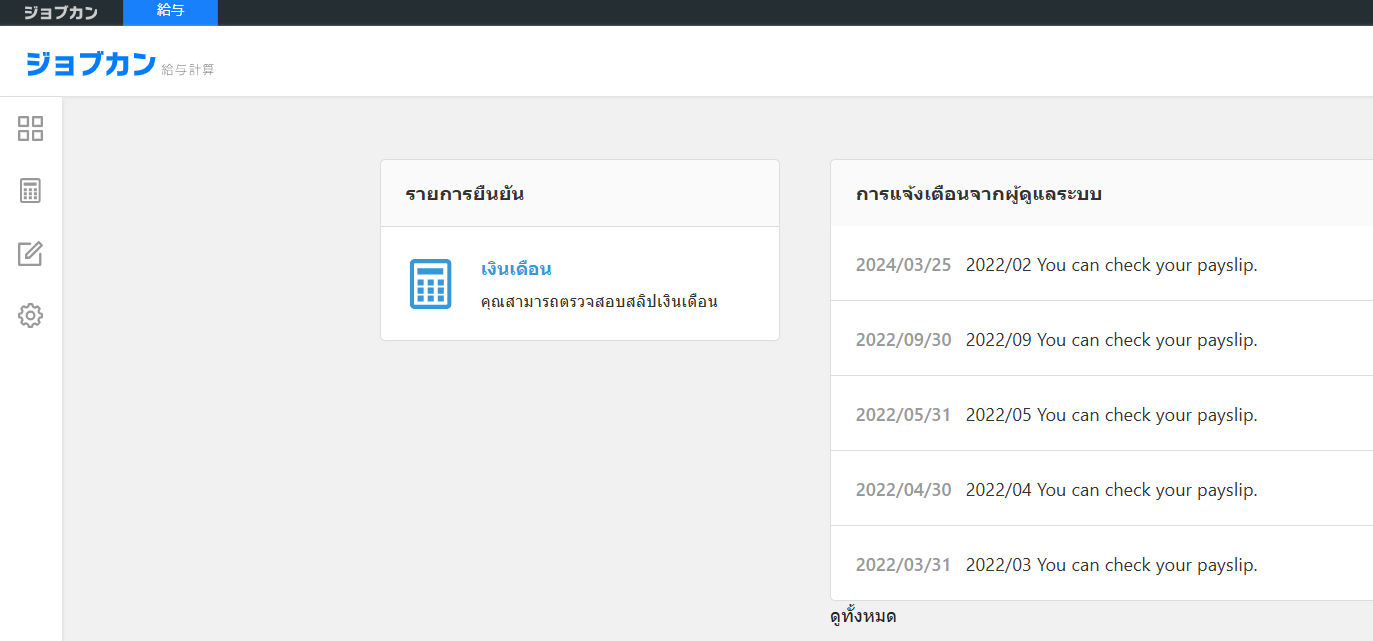Click the 2022/03 payslip notification
1373x641 pixels.
1111,565
